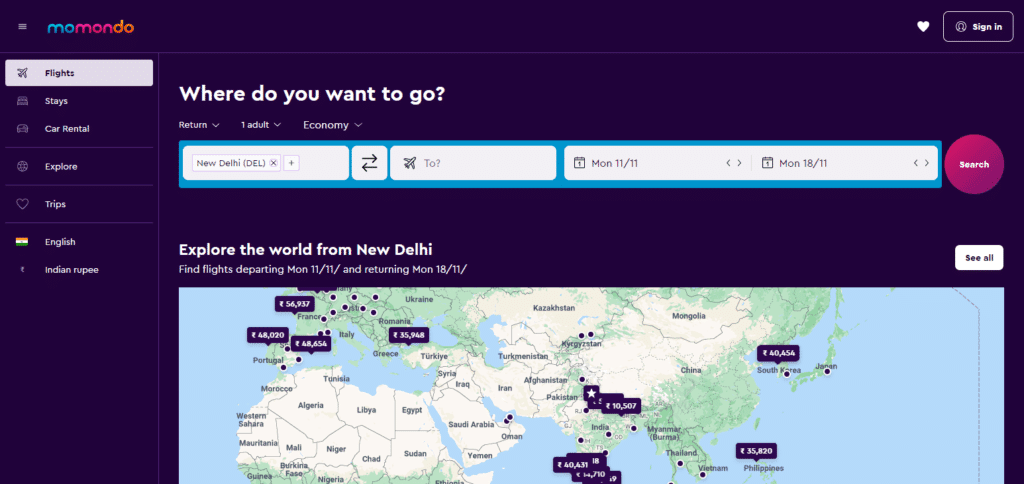Select Stays in the sidebar
Screen dimensions: 1024x484
[79, 101]
